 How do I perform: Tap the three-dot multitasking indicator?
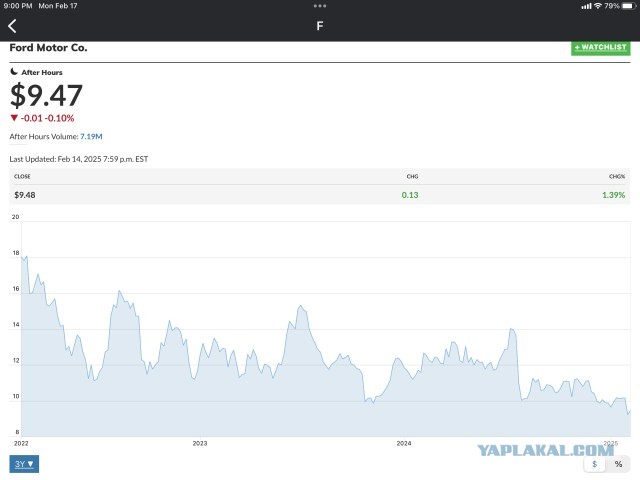point(320,6)
